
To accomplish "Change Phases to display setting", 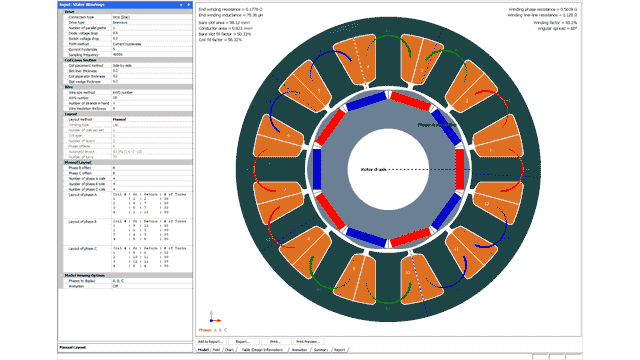I will pos(151,281).
